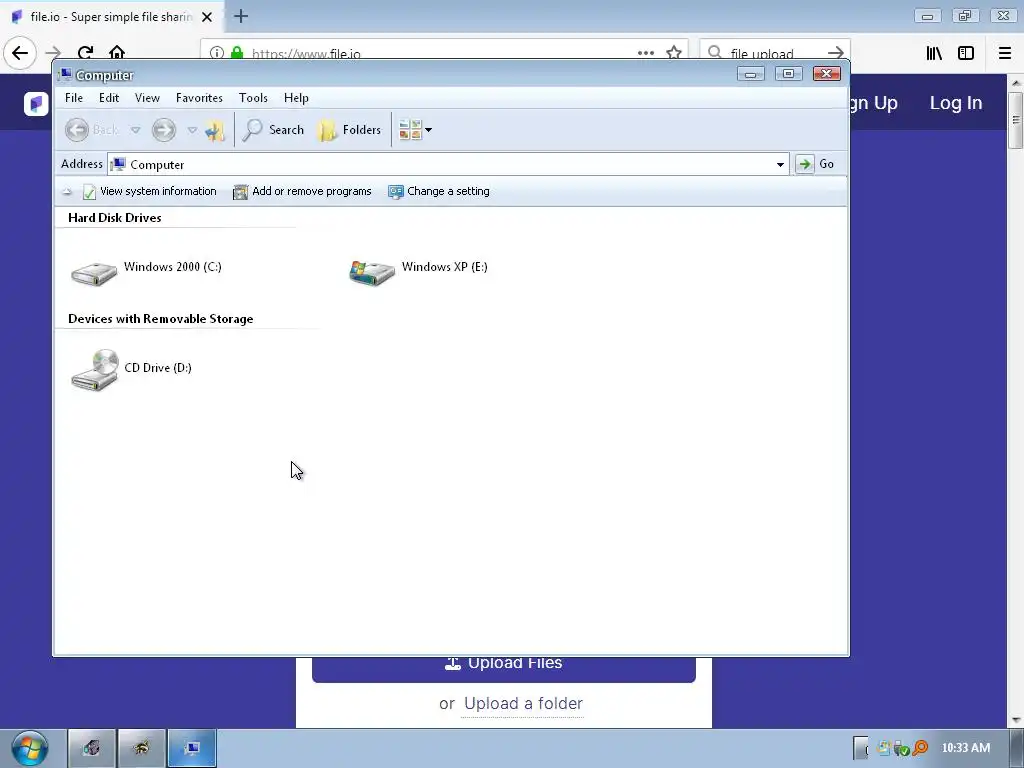Maximize the Computer window
The width and height of the screenshot is (1024, 768).
pyautogui.click(x=788, y=74)
